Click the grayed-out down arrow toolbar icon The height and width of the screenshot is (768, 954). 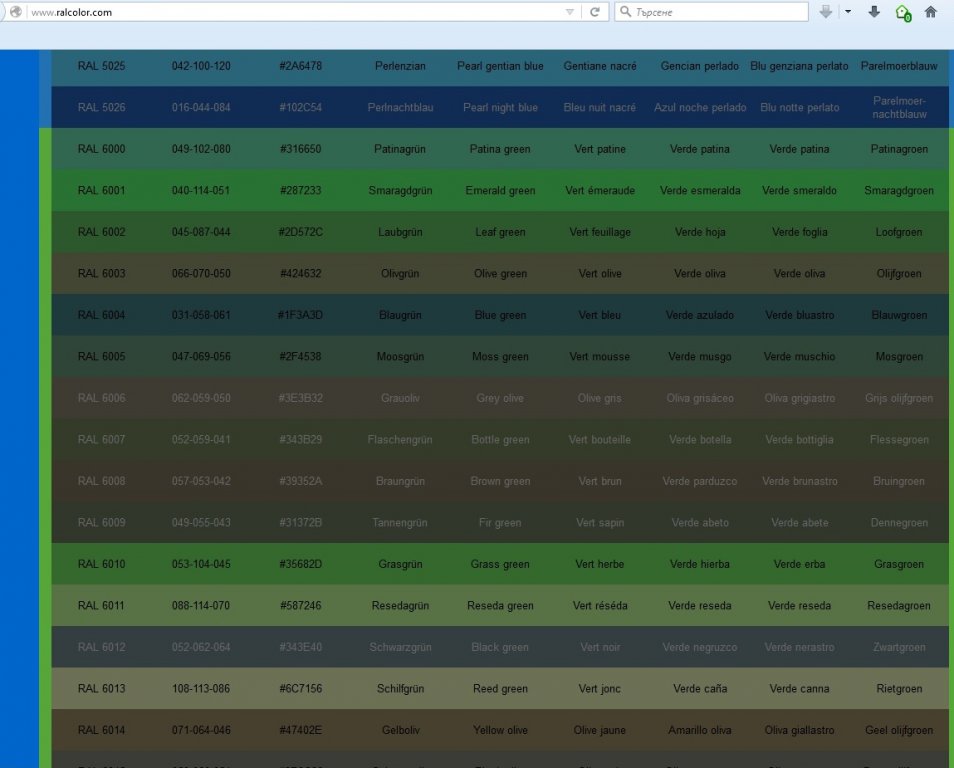826,12
